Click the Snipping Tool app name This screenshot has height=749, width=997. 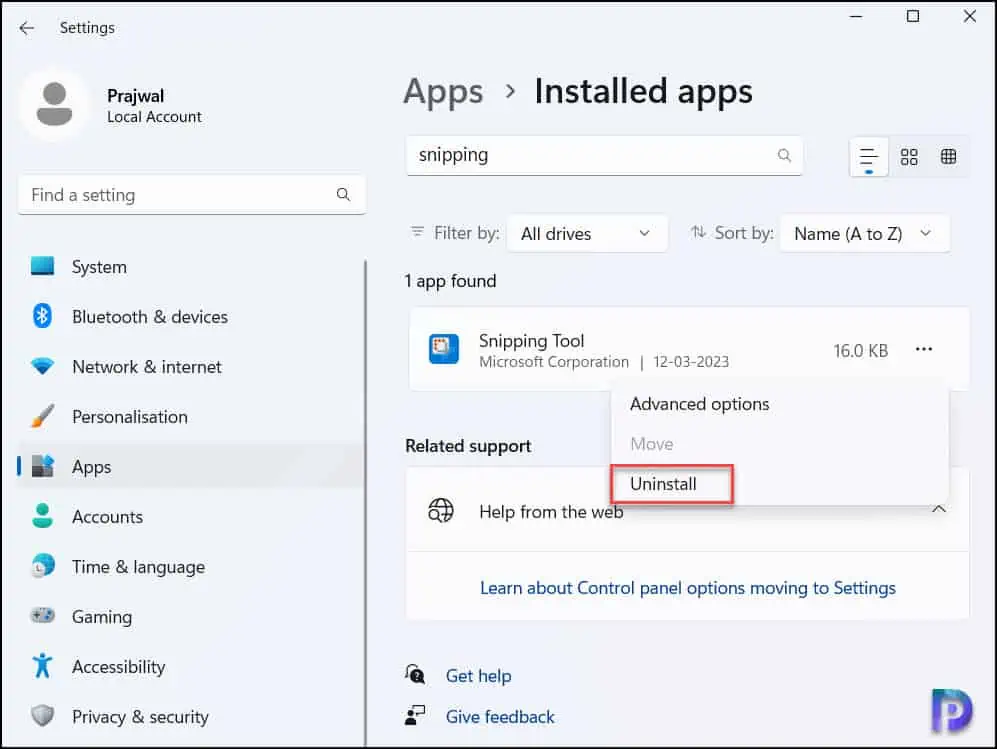click(x=532, y=341)
